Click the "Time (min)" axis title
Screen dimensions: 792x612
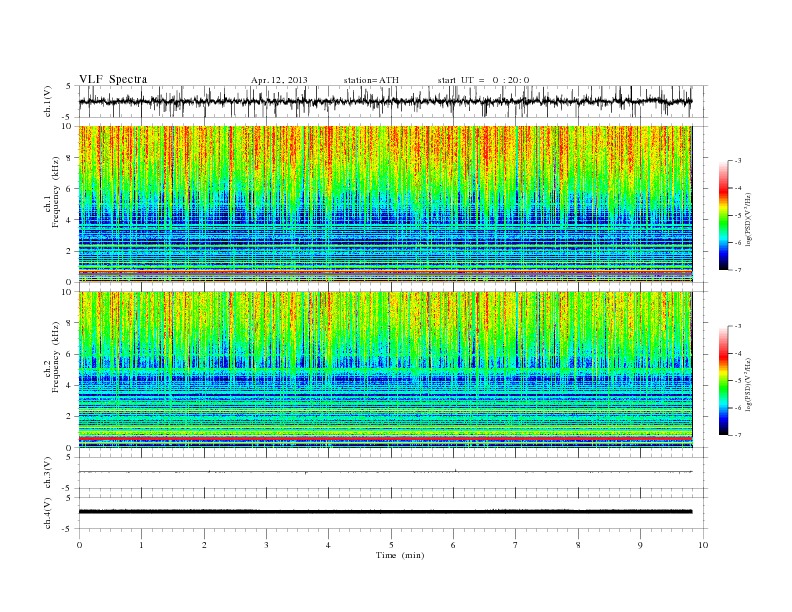(x=400, y=555)
